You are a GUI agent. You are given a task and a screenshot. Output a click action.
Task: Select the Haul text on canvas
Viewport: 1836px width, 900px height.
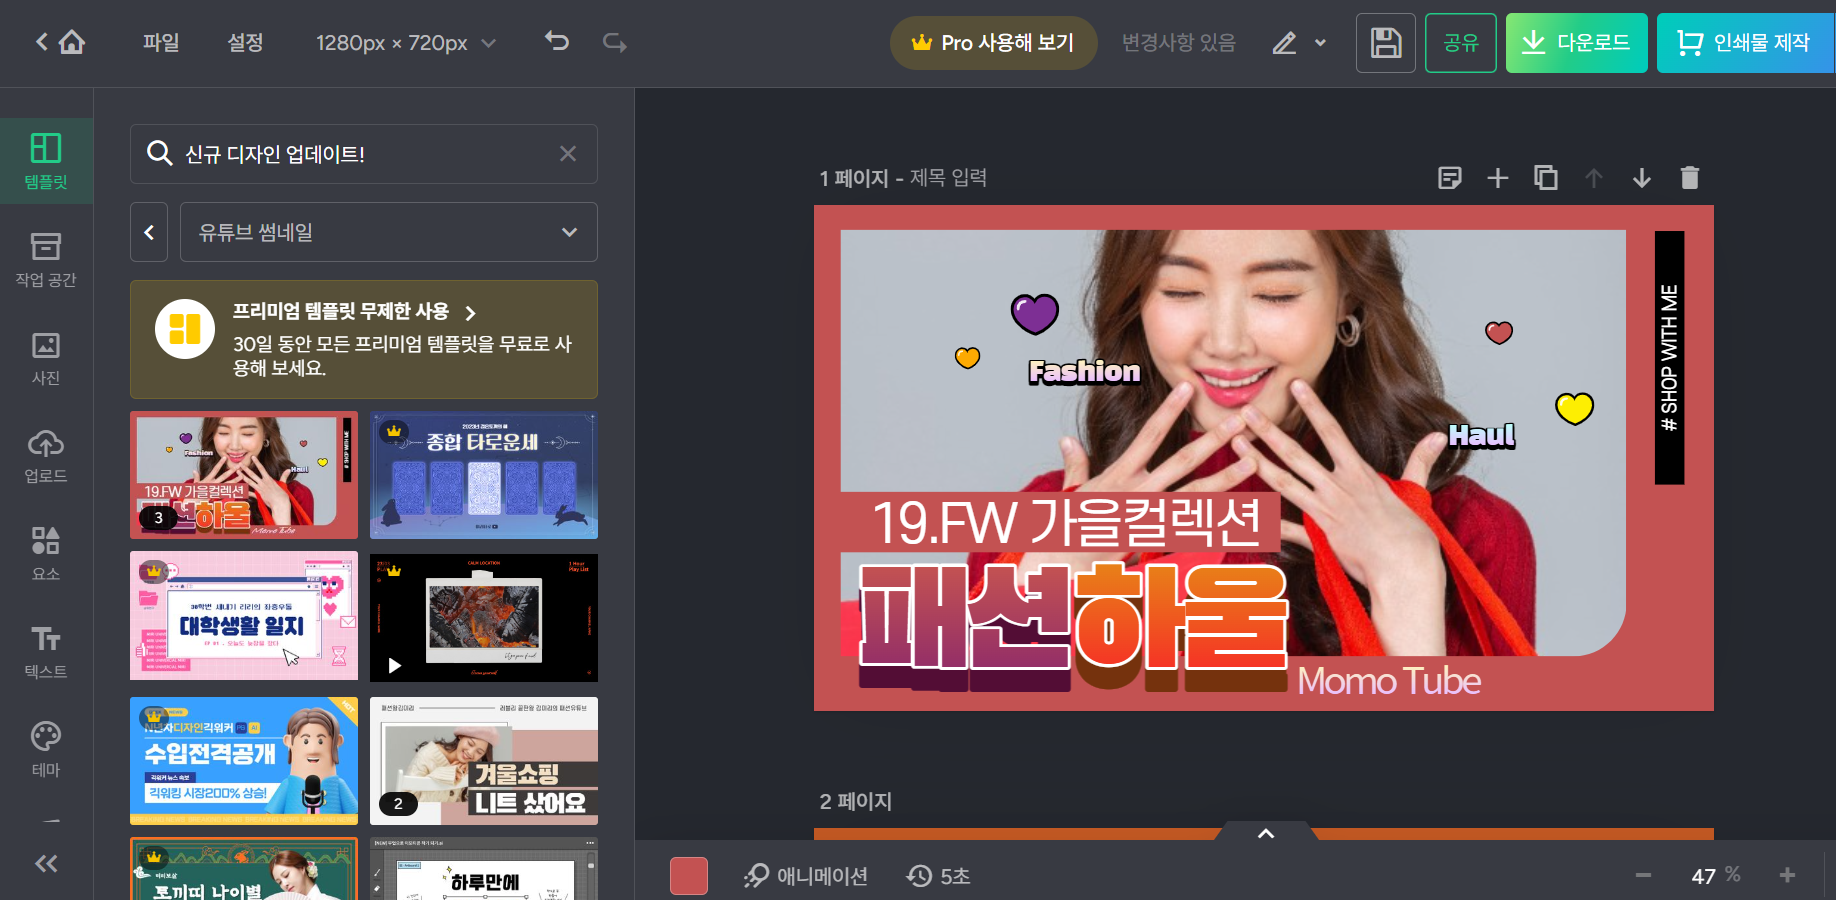[x=1482, y=435]
